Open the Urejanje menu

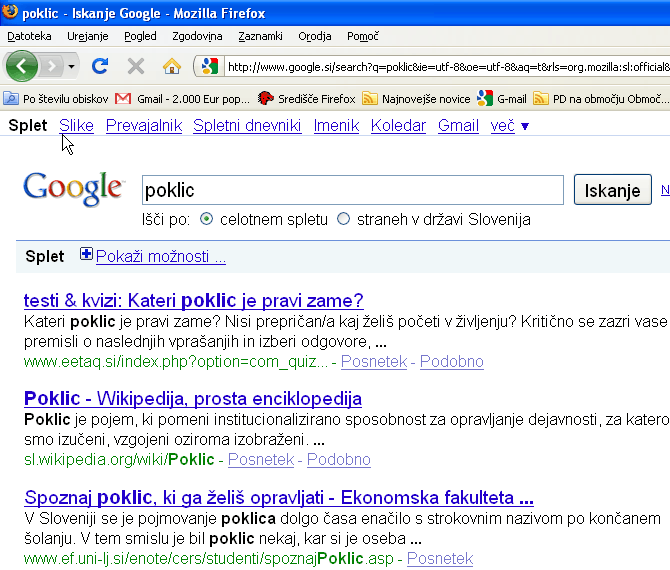[x=88, y=36]
